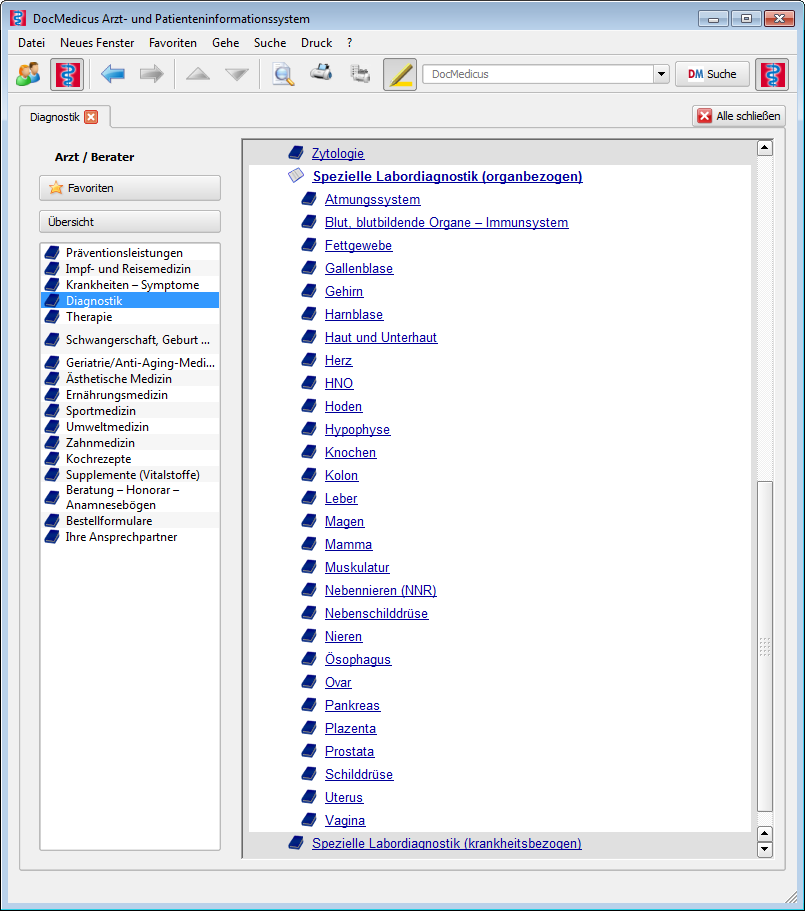Click the red caduceus icon beside users icon
This screenshot has height=911, width=805.
click(x=67, y=74)
